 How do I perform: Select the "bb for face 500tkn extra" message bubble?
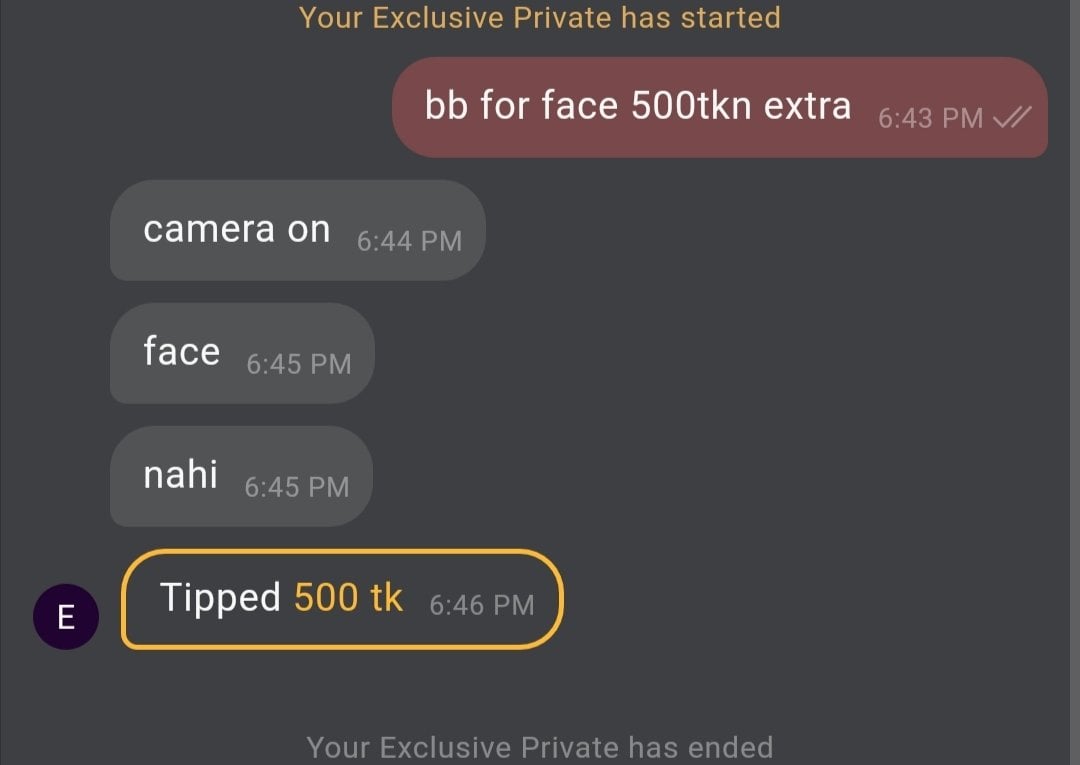720,107
